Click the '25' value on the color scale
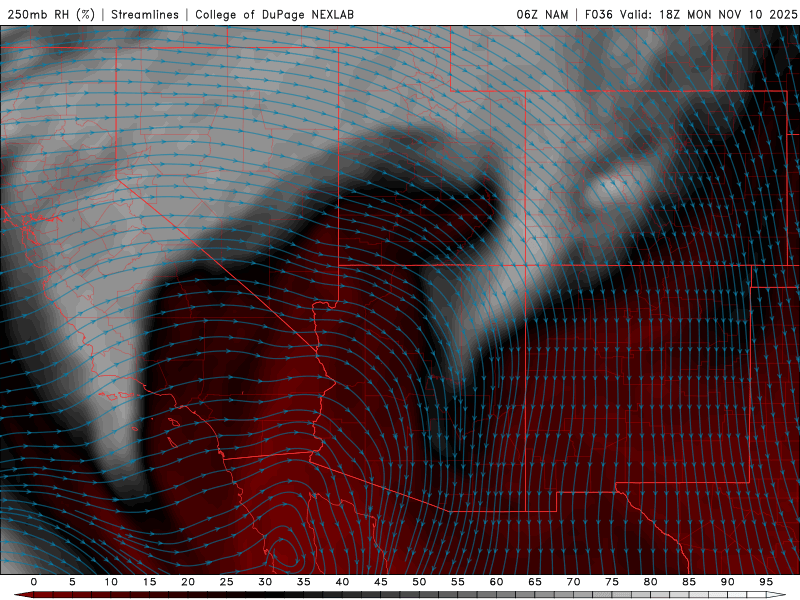This screenshot has height=600, width=800. [226, 582]
